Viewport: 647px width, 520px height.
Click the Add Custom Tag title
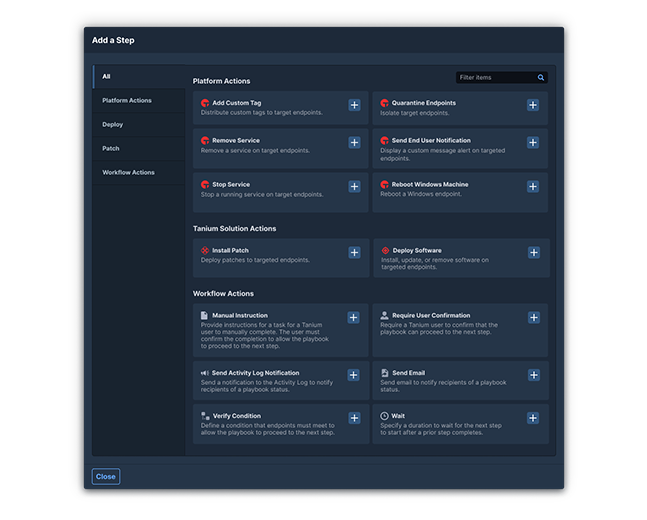[237, 103]
